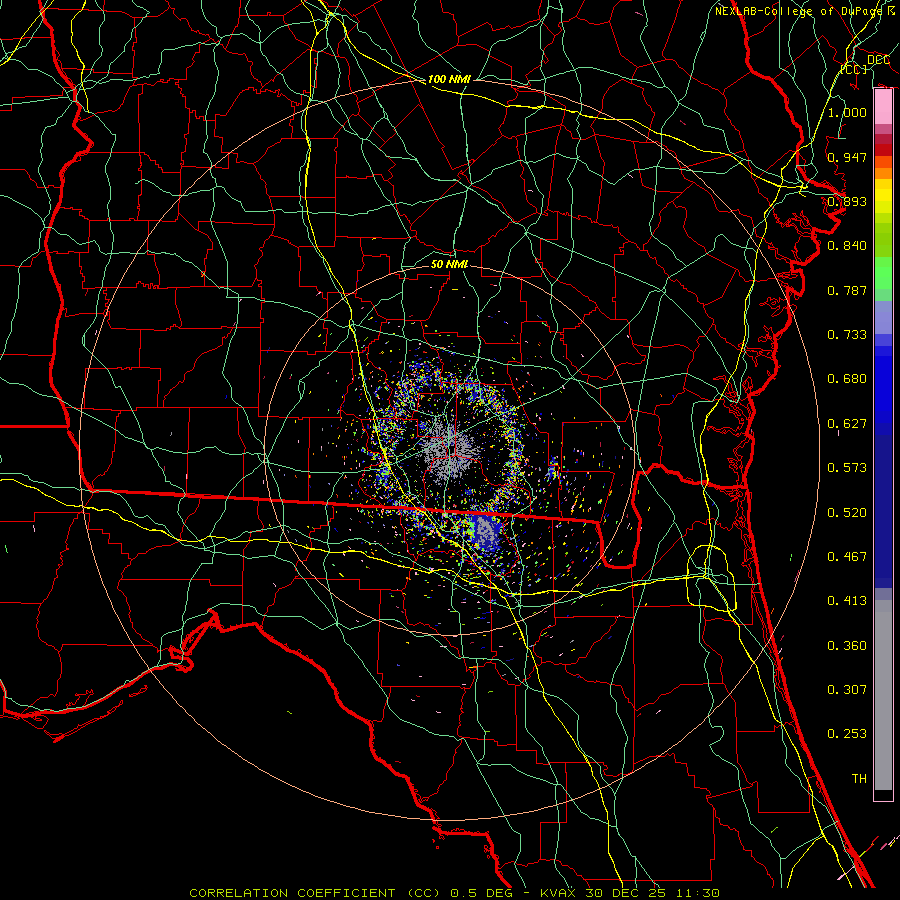Viewport: 900px width, 900px height.
Task: Click the DEC label above the color scale
Action: [x=878, y=60]
